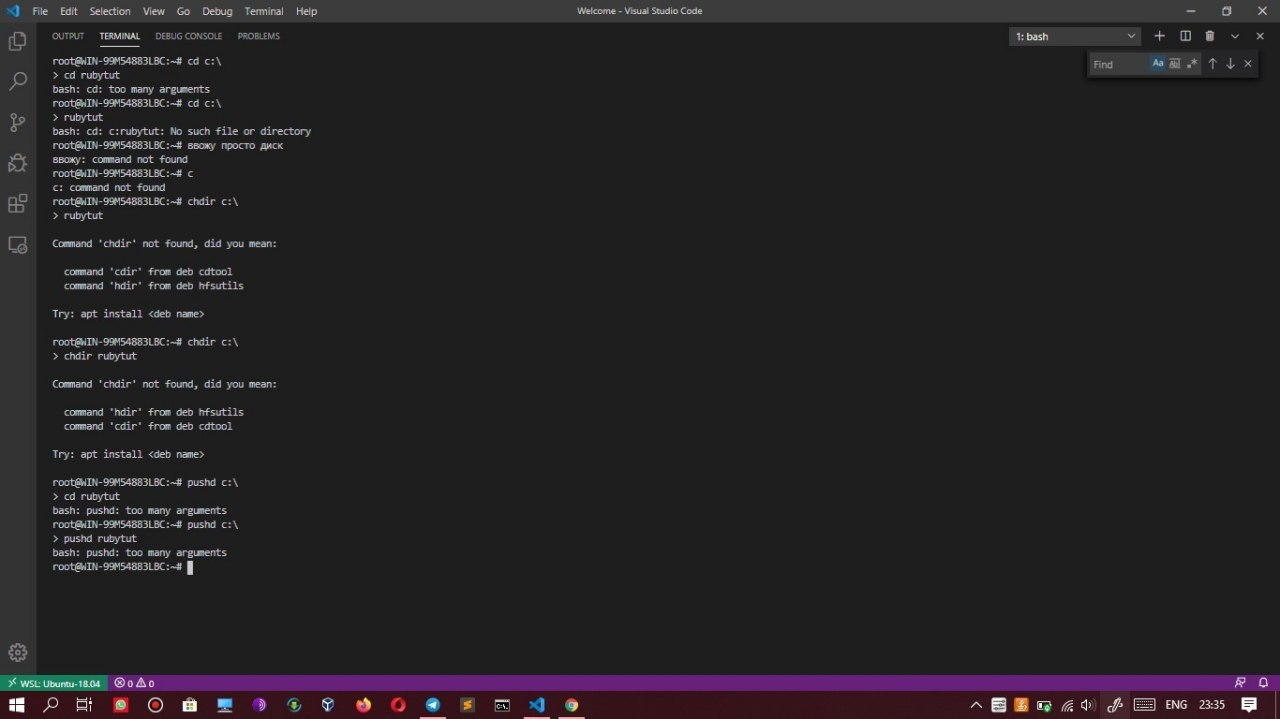Screen dimensions: 1280x719
Task: Open Task View on the taskbar
Action: pyautogui.click(x=85, y=705)
